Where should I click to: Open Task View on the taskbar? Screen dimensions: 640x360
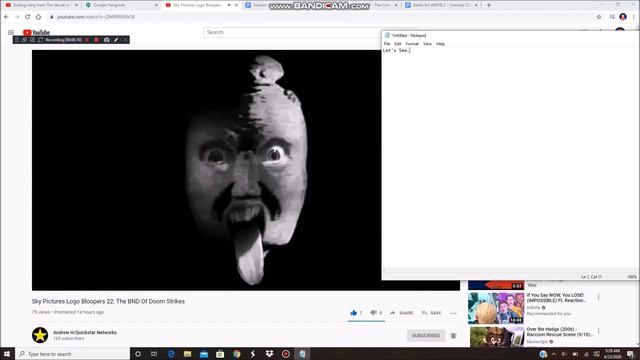tap(154, 354)
